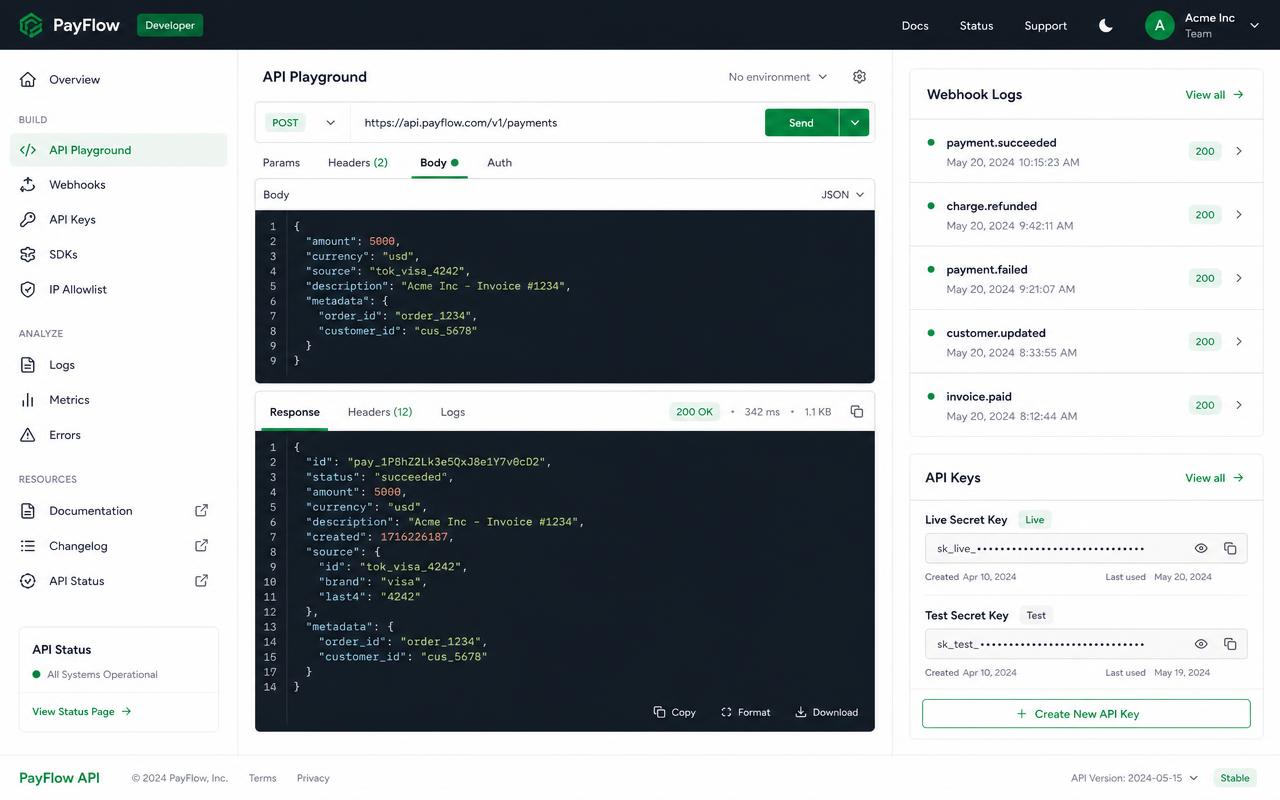Open the No environment selector

(778, 77)
